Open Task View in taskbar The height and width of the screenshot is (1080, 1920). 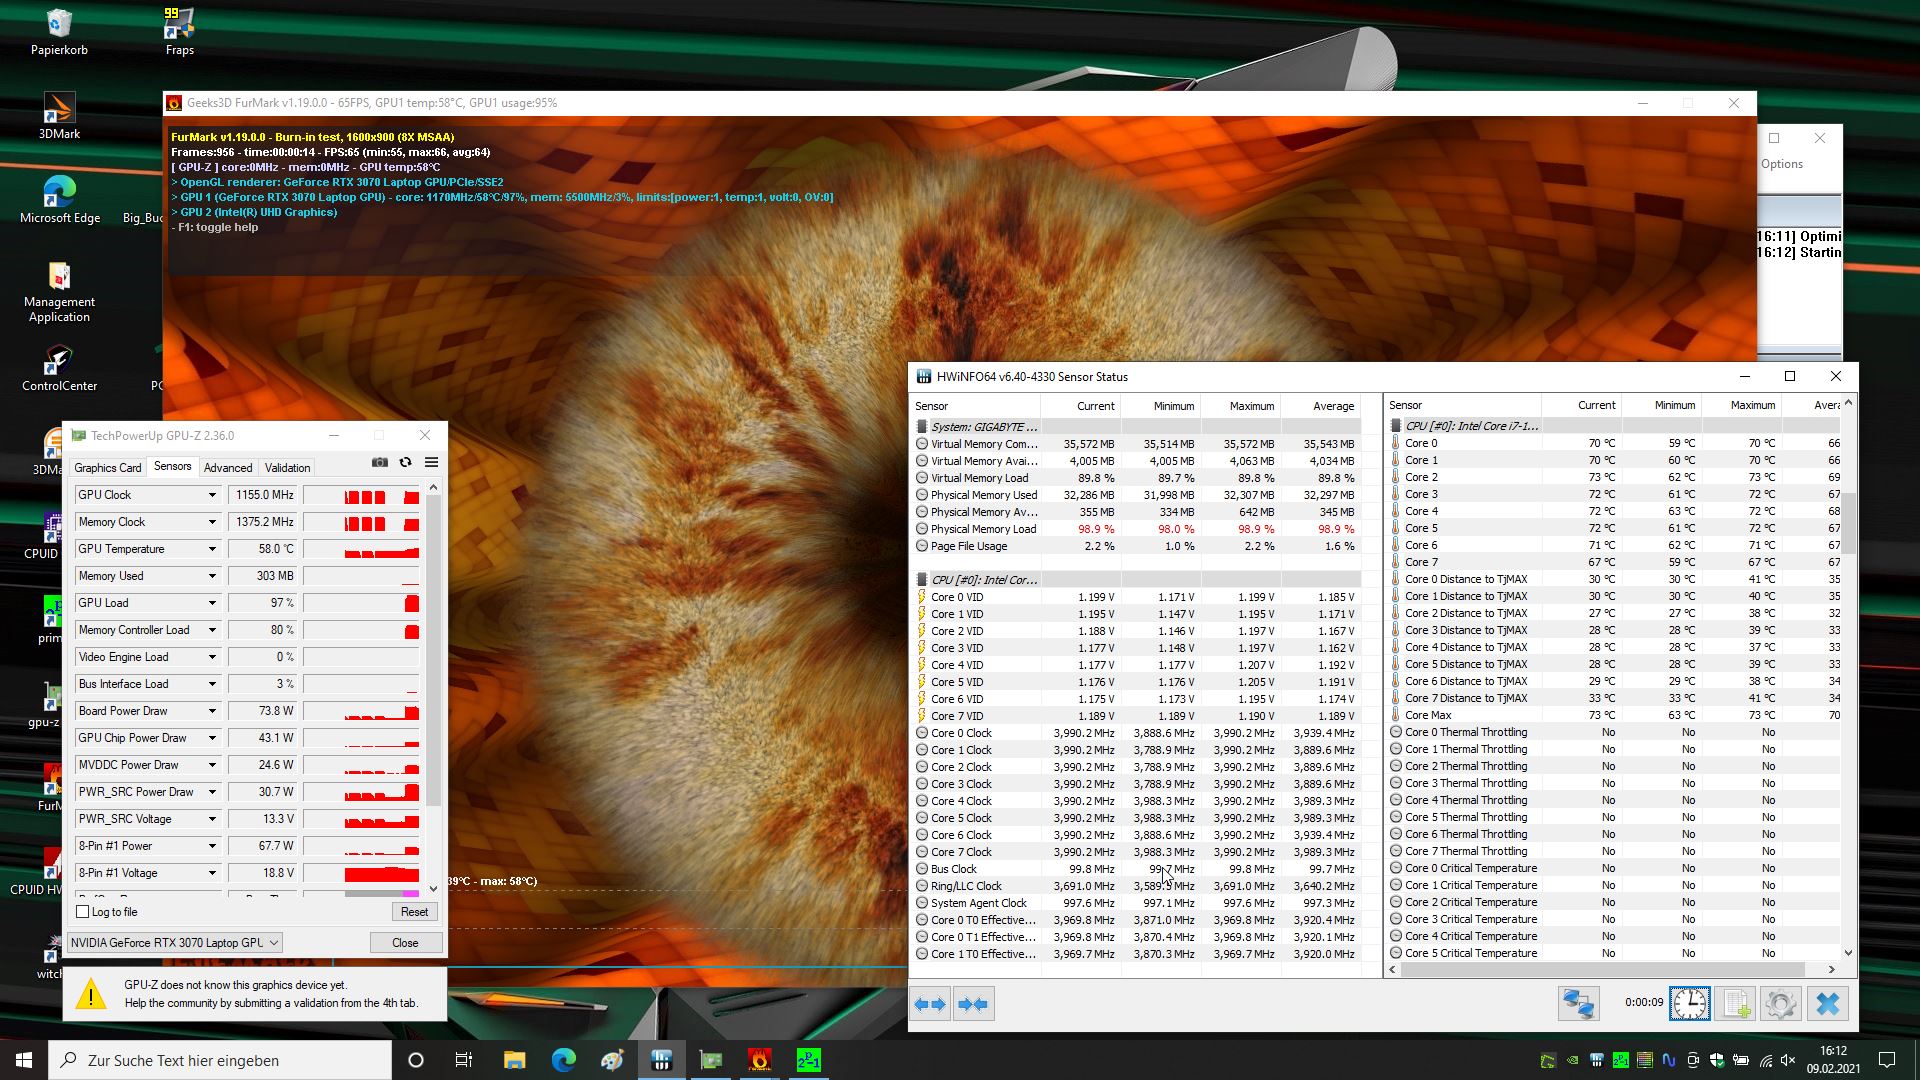pos(464,1060)
